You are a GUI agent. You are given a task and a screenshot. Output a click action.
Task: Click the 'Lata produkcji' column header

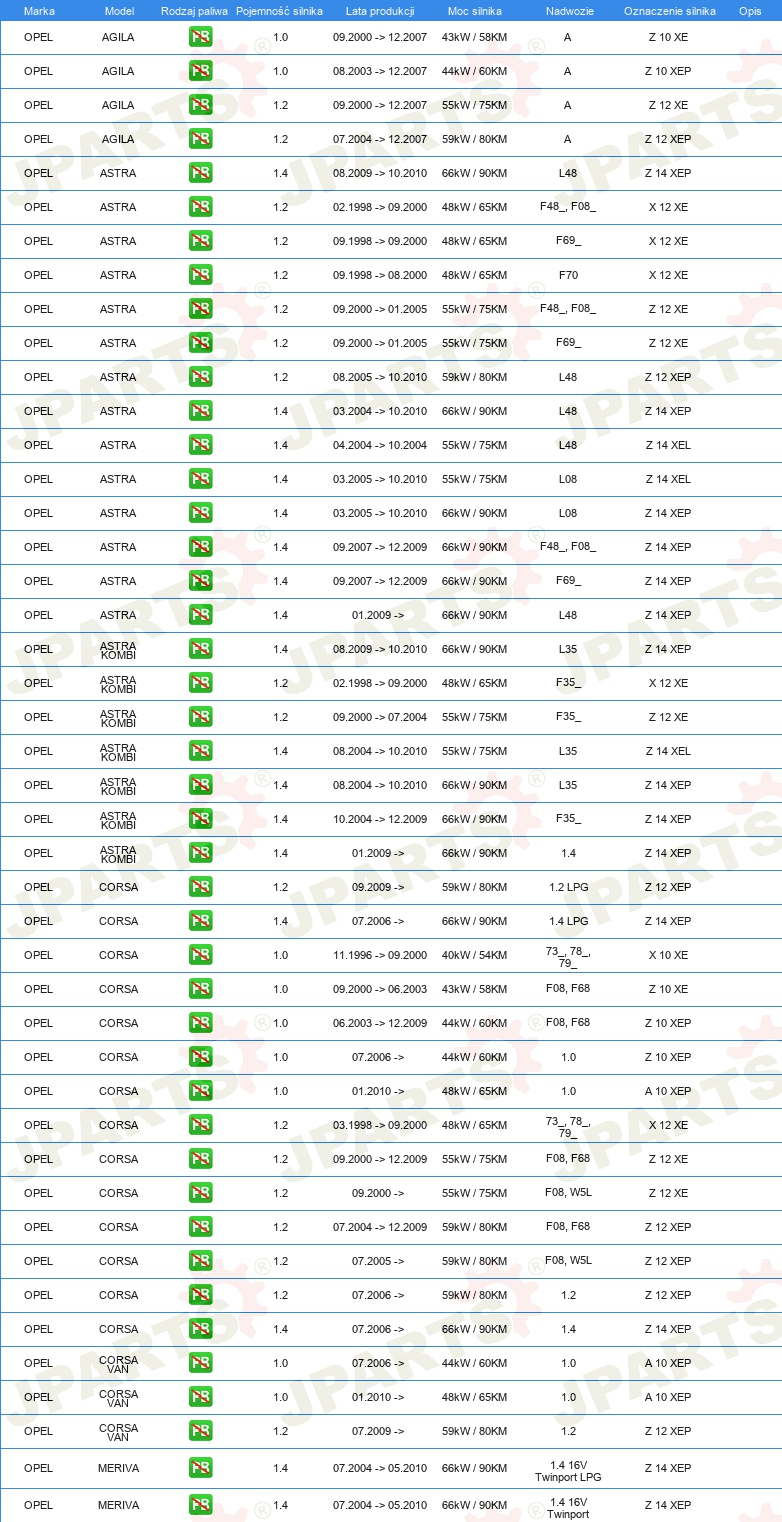coord(380,10)
